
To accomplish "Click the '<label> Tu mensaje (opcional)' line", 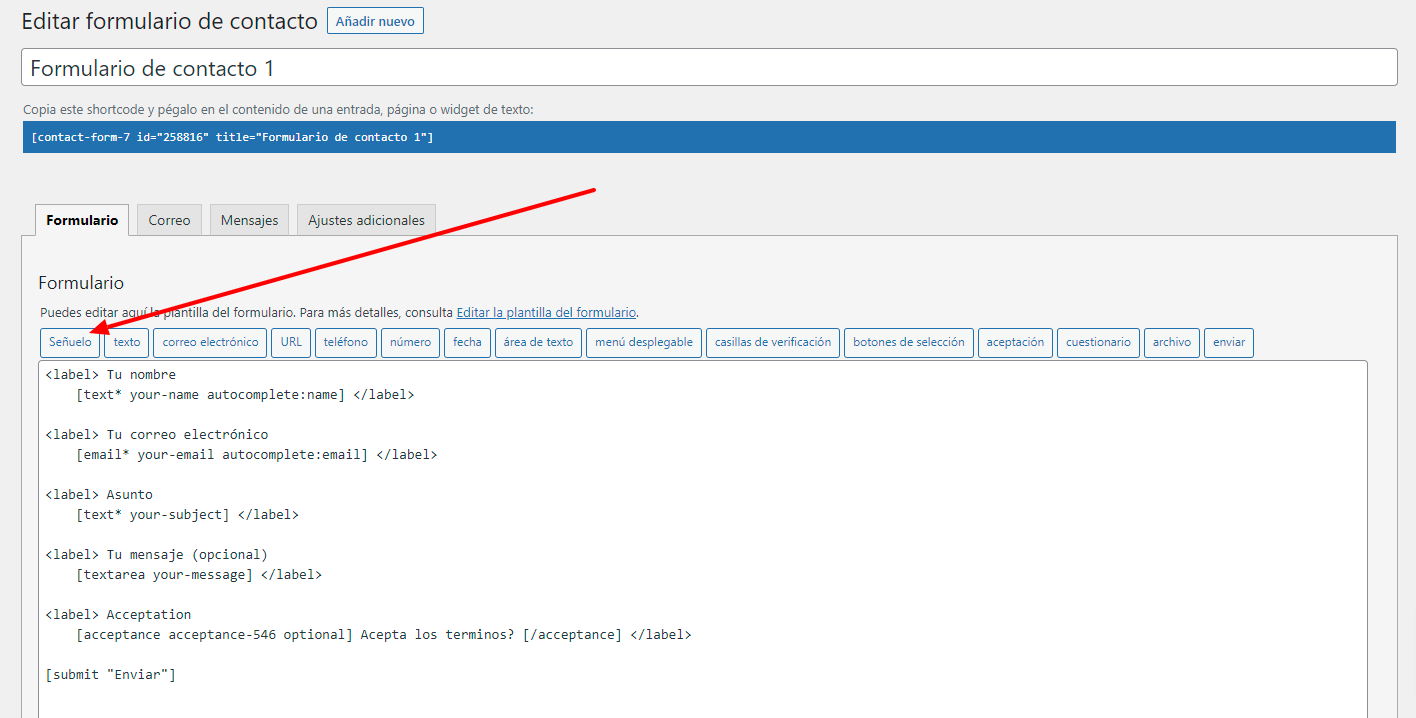I will tap(157, 555).
